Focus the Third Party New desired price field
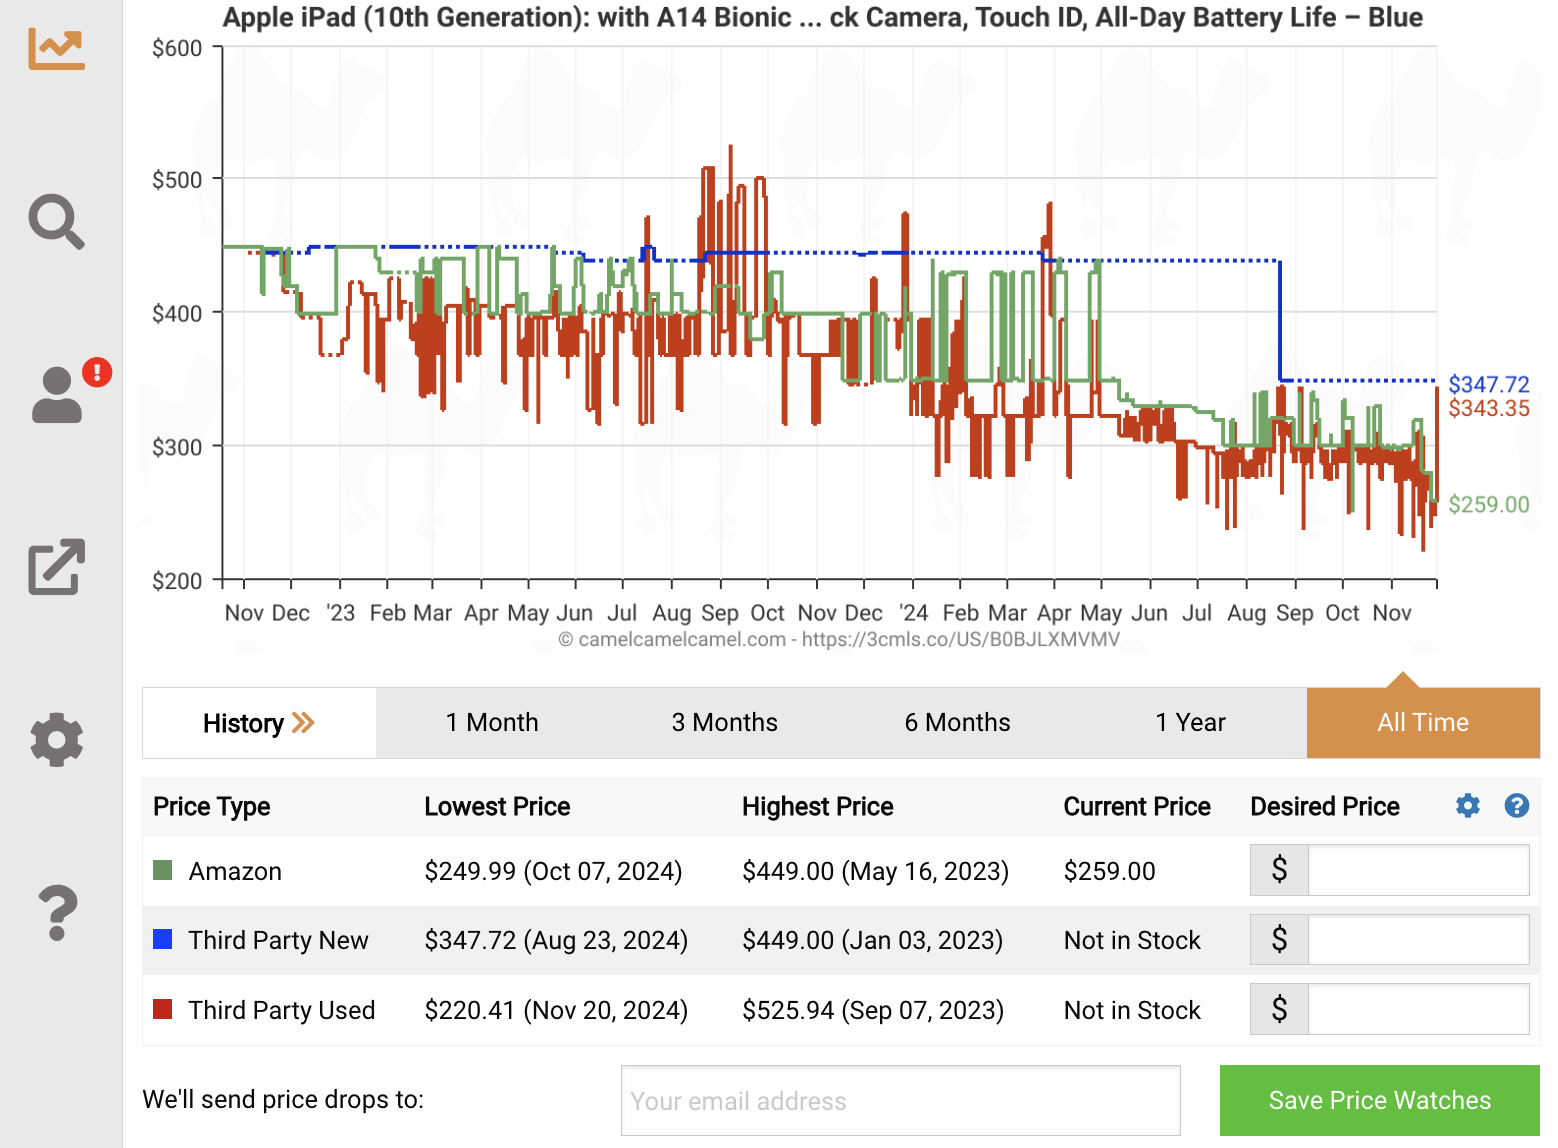Screen dimensions: 1558x1148 (x=1418, y=940)
